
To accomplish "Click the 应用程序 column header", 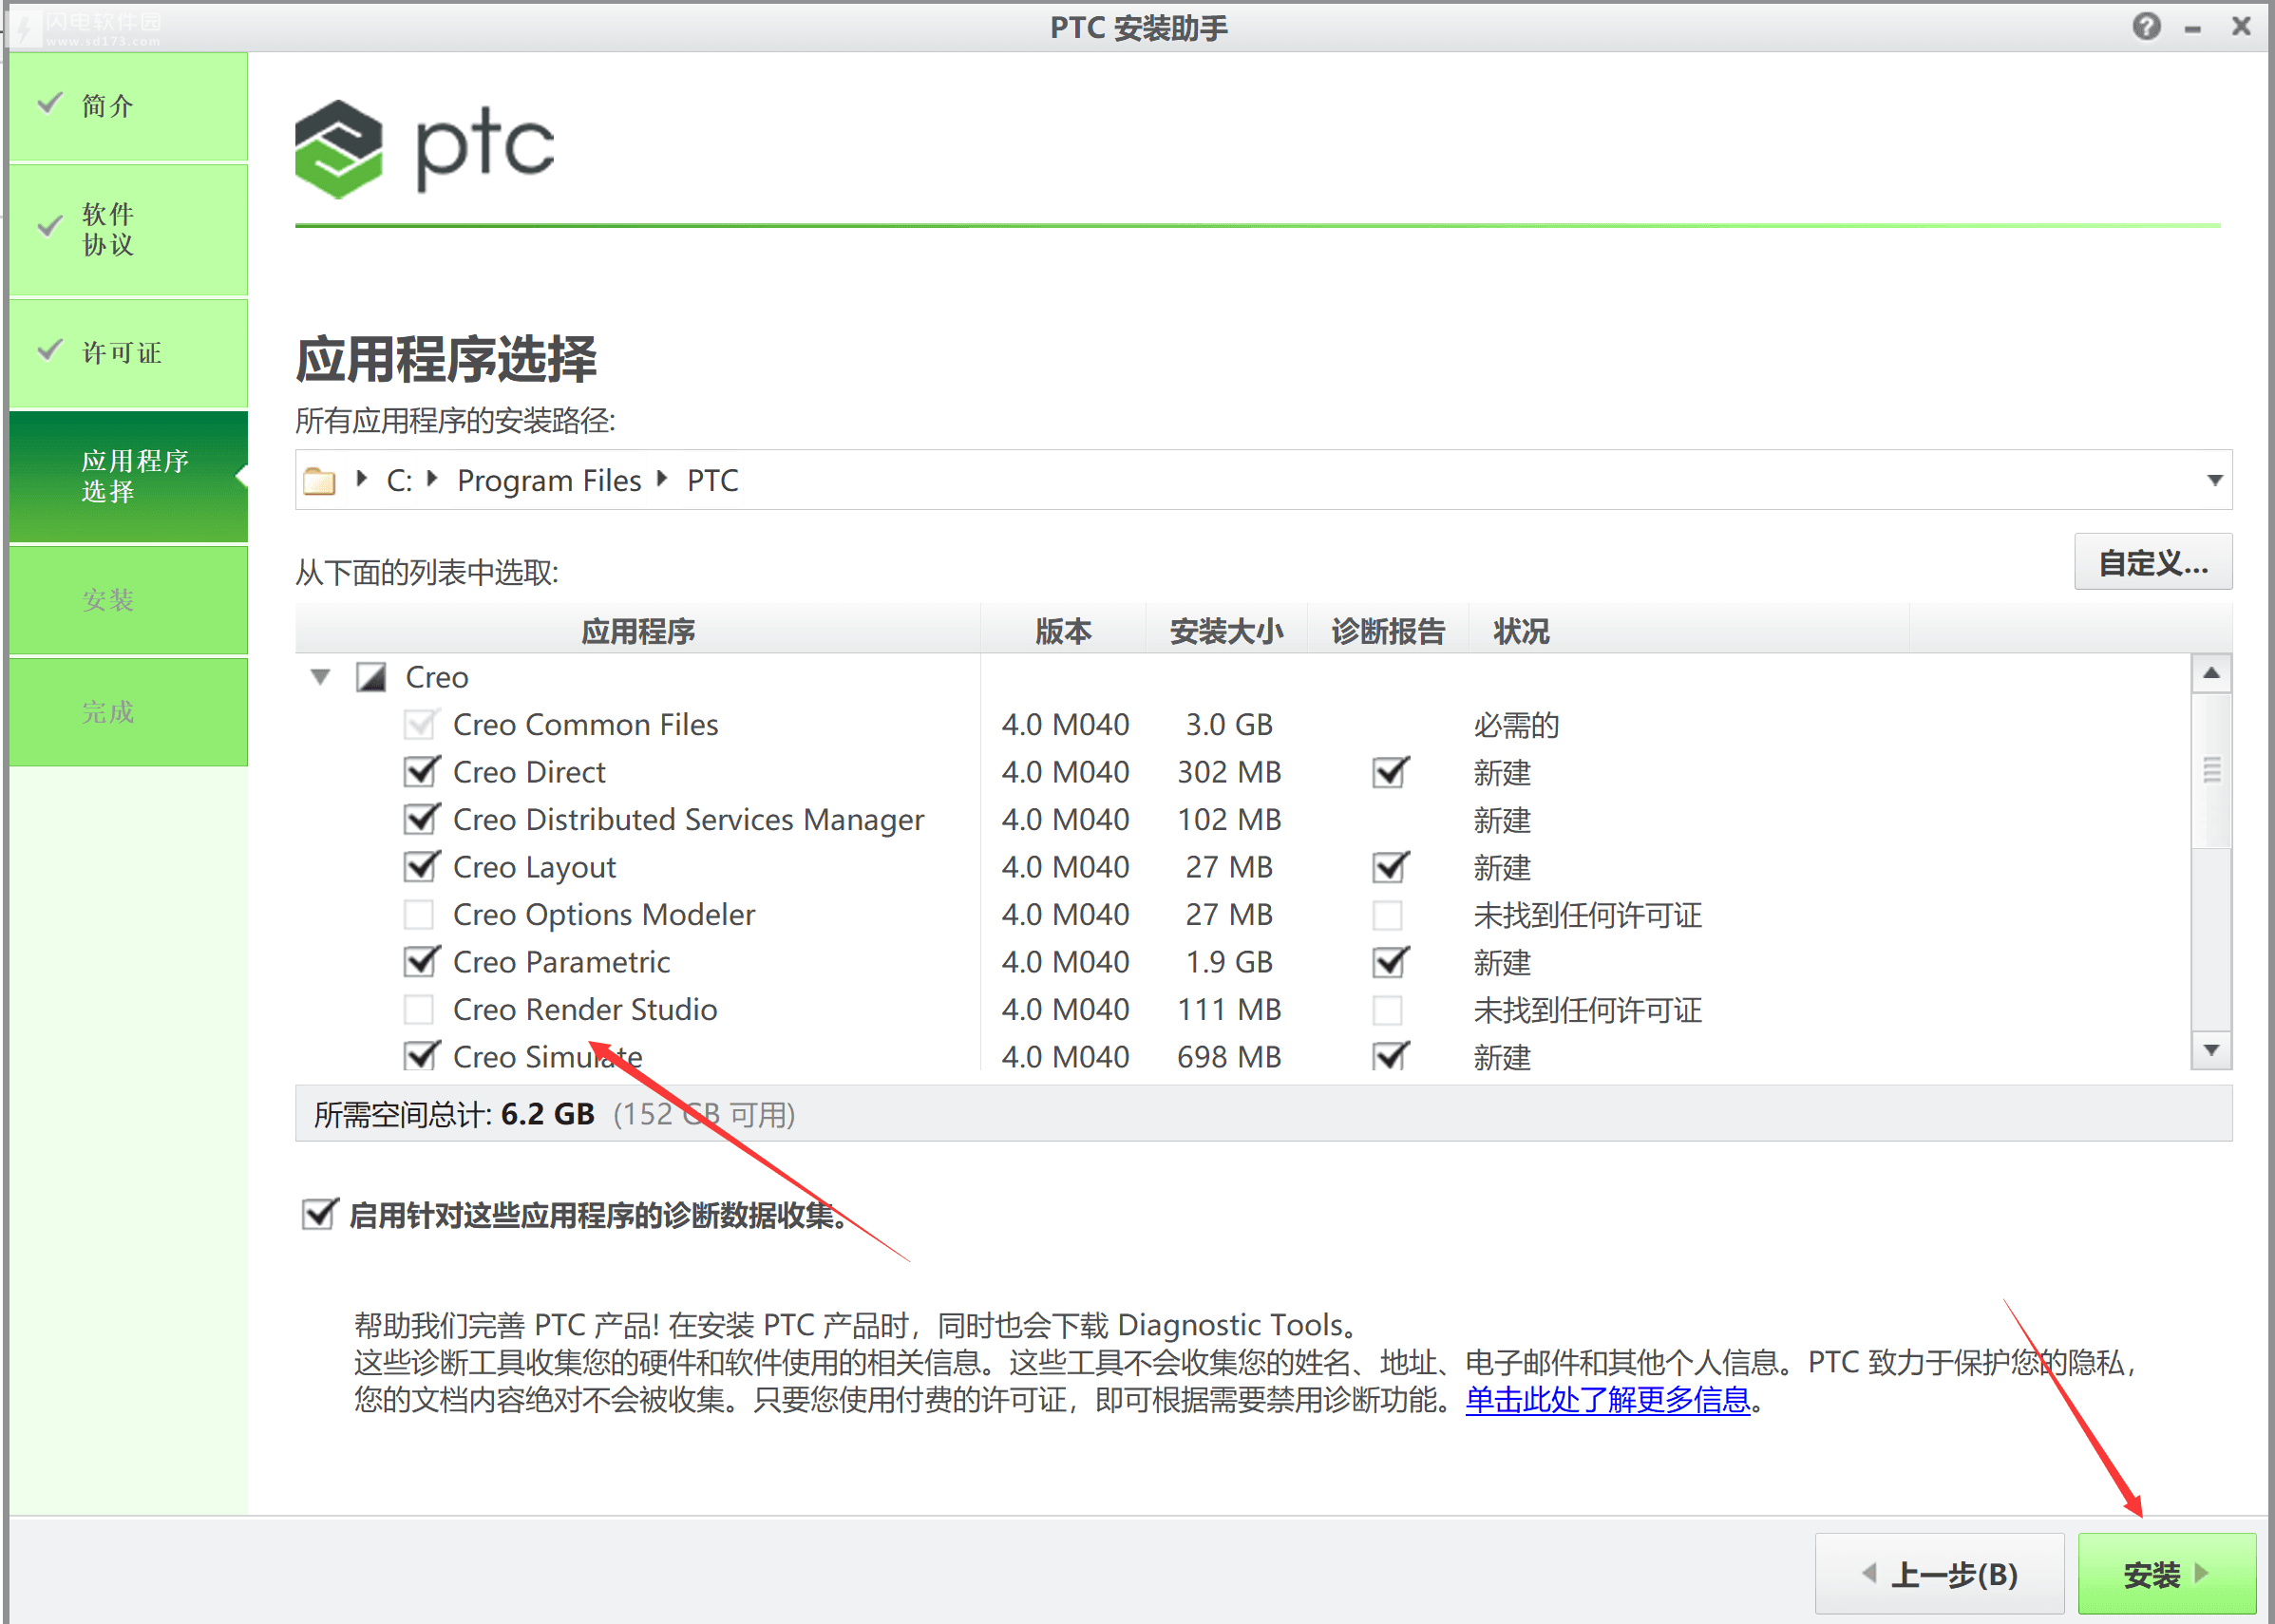I will pos(638,631).
